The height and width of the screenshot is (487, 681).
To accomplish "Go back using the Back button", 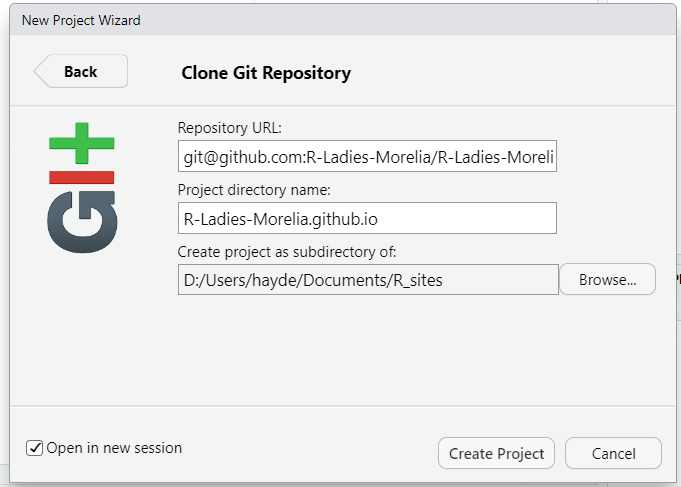I will click(81, 71).
